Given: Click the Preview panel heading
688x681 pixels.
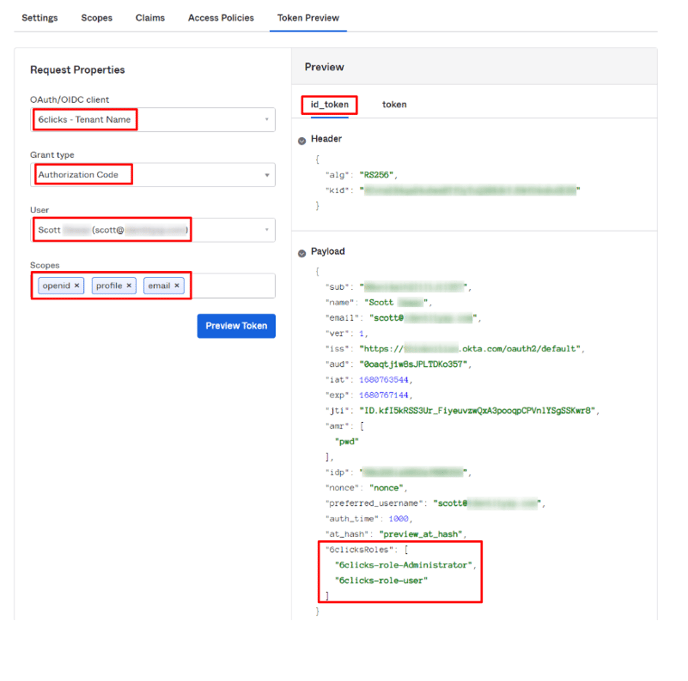Looking at the screenshot, I should (x=324, y=67).
